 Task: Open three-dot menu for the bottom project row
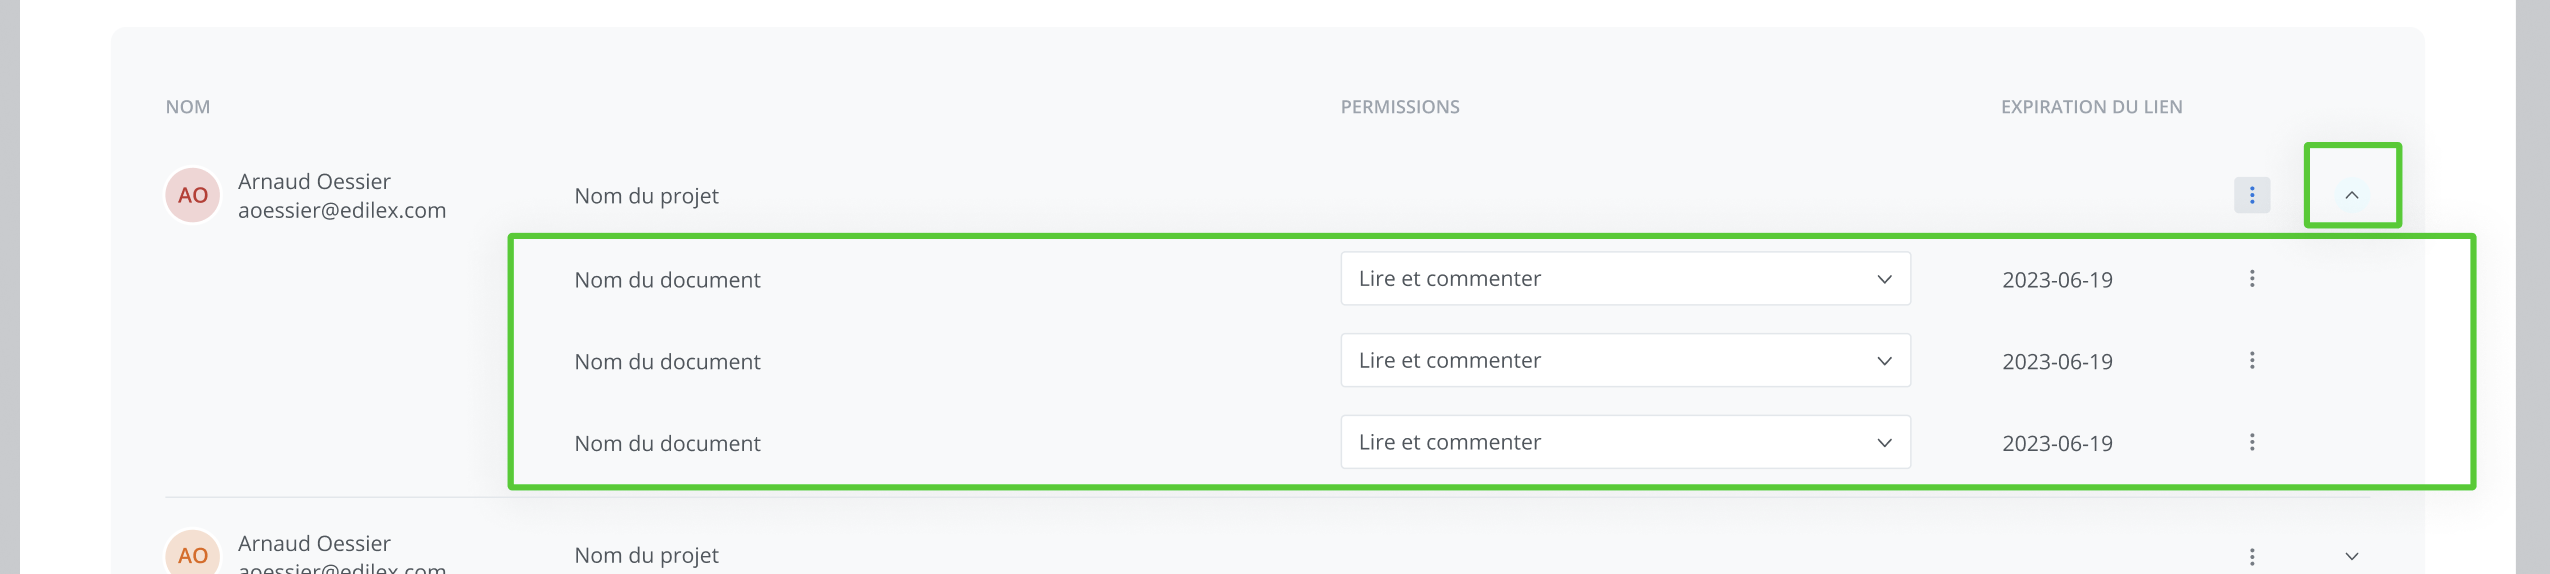[x=2251, y=556]
